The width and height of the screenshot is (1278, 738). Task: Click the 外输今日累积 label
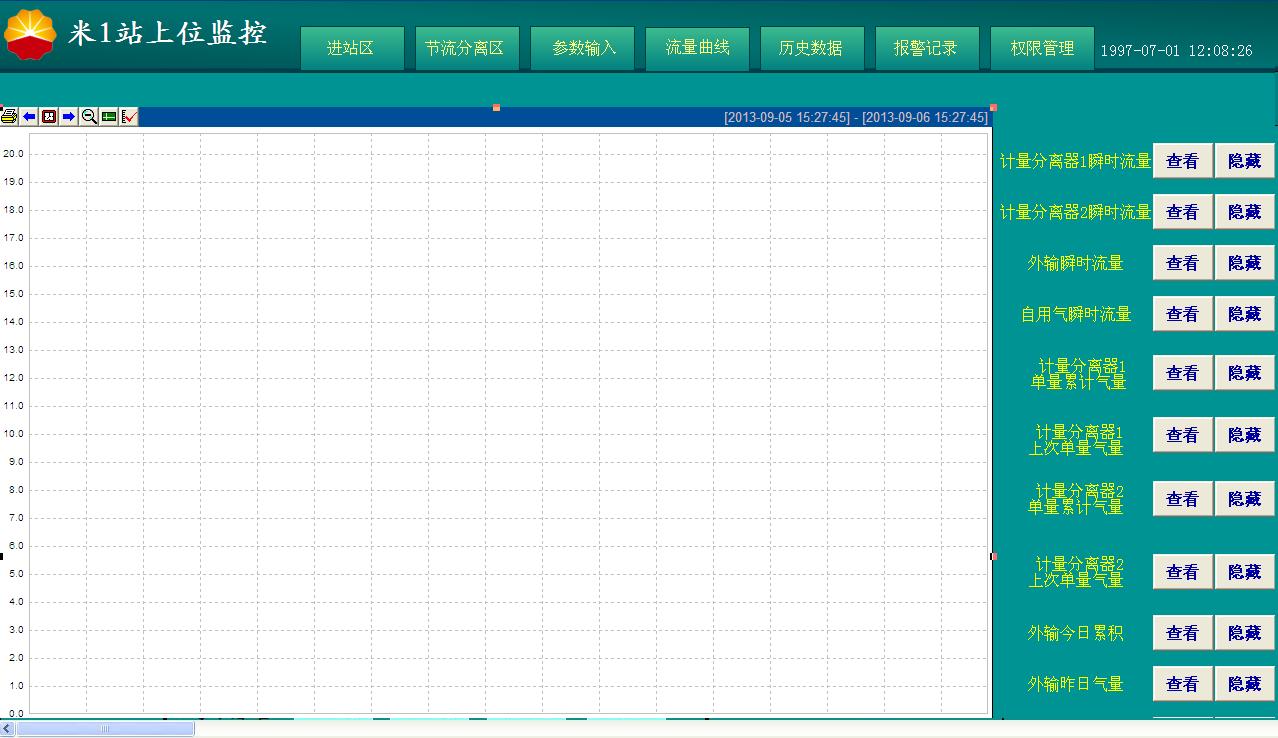pyautogui.click(x=1075, y=633)
